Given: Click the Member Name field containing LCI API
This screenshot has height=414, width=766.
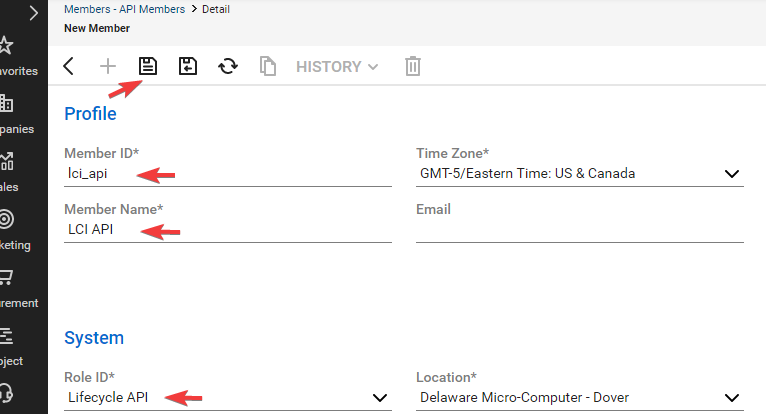Looking at the screenshot, I should [x=227, y=230].
